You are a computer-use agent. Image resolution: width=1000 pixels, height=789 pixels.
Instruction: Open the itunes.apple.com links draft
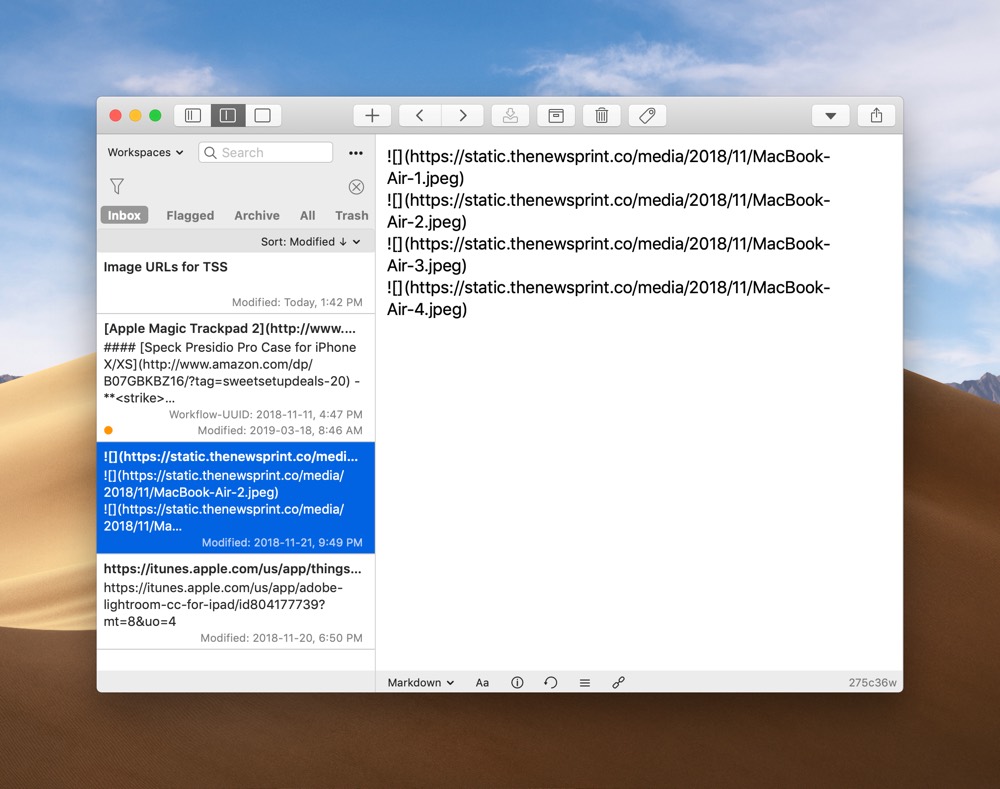pyautogui.click(x=235, y=601)
